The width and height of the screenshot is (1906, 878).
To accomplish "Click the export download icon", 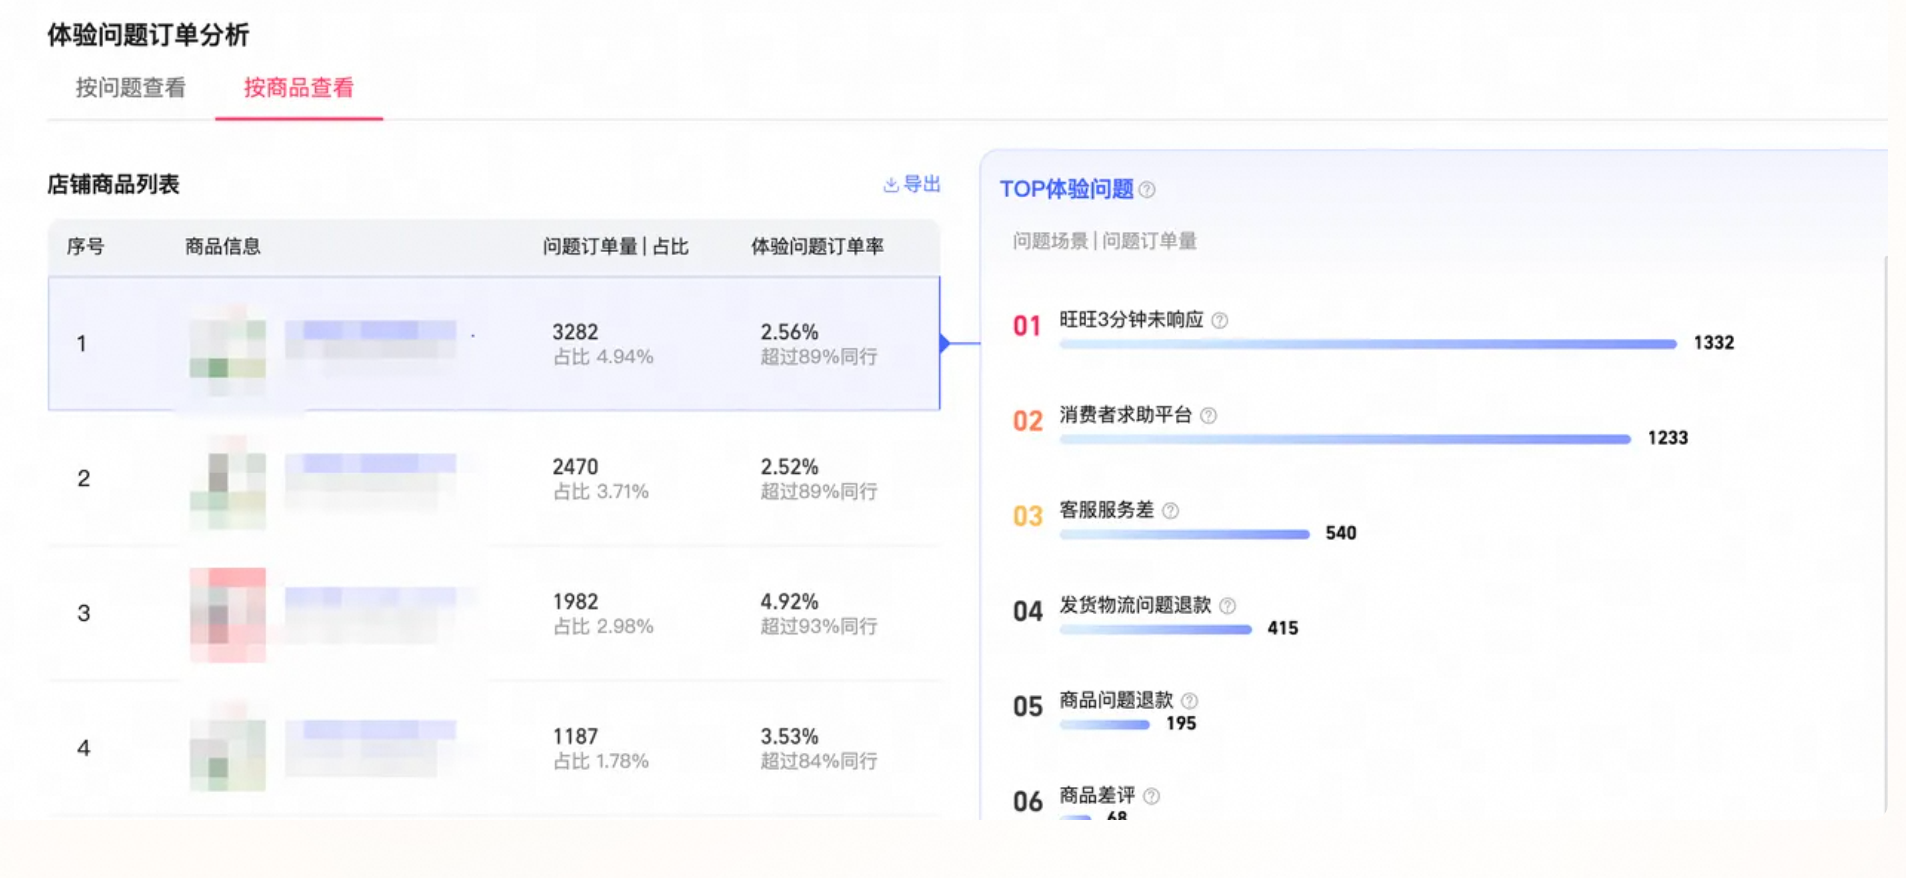I will [x=891, y=185].
